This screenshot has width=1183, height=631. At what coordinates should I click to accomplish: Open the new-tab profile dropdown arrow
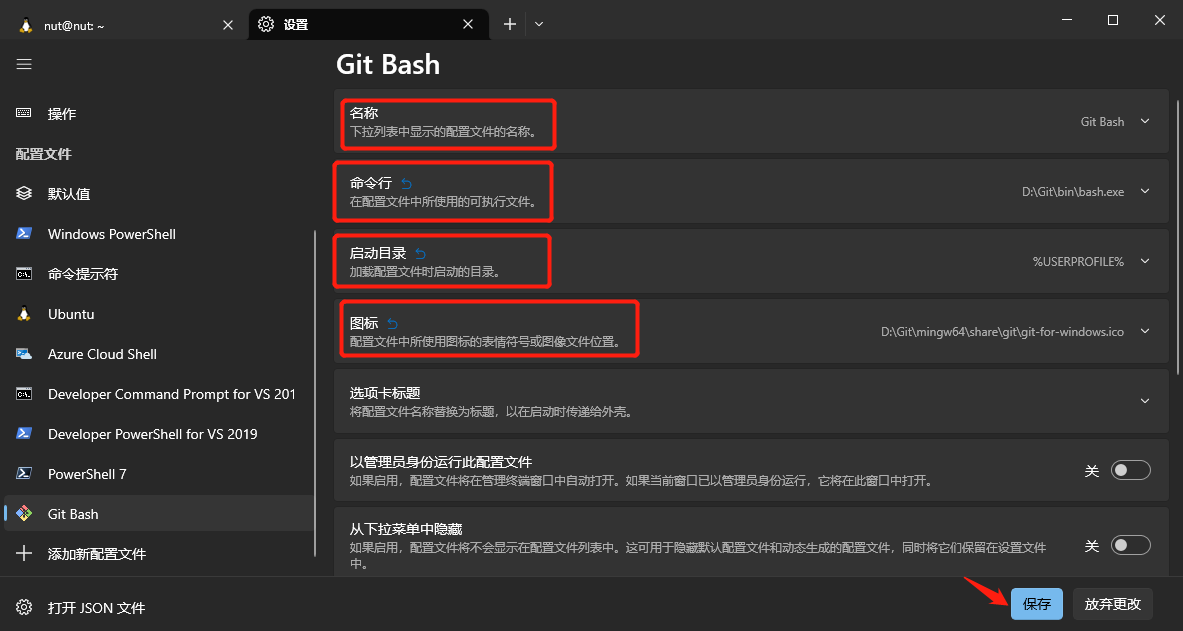(539, 24)
